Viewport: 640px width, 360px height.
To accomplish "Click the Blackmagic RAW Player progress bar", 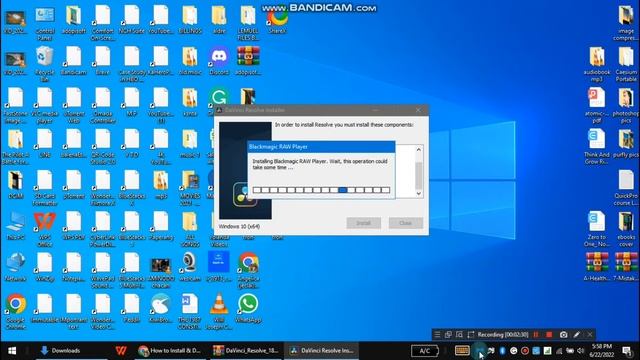I will [x=321, y=190].
